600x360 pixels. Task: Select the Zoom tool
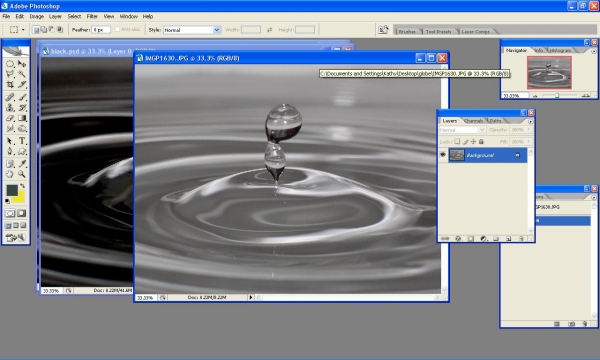[x=22, y=174]
